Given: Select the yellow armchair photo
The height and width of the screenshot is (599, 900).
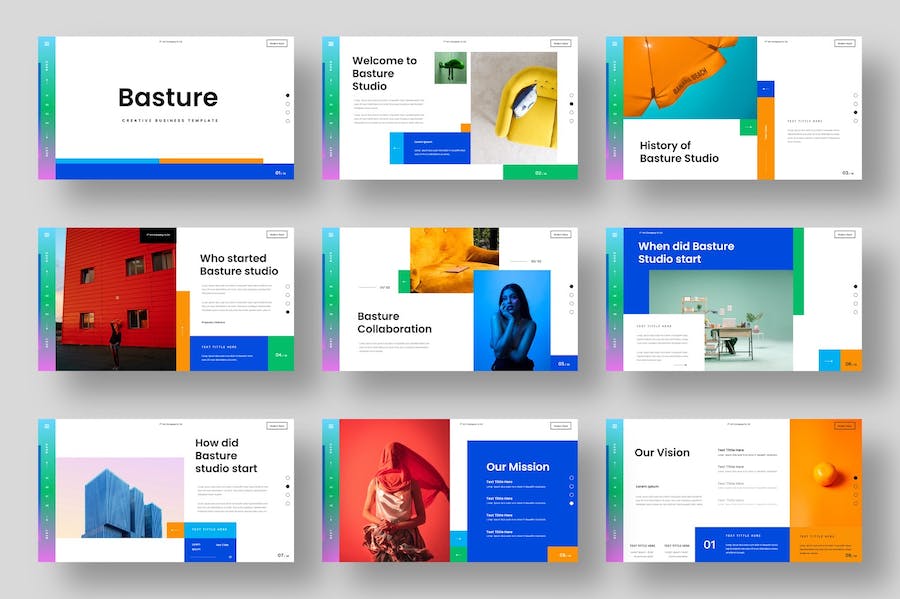Looking at the screenshot, I should coord(514,107).
